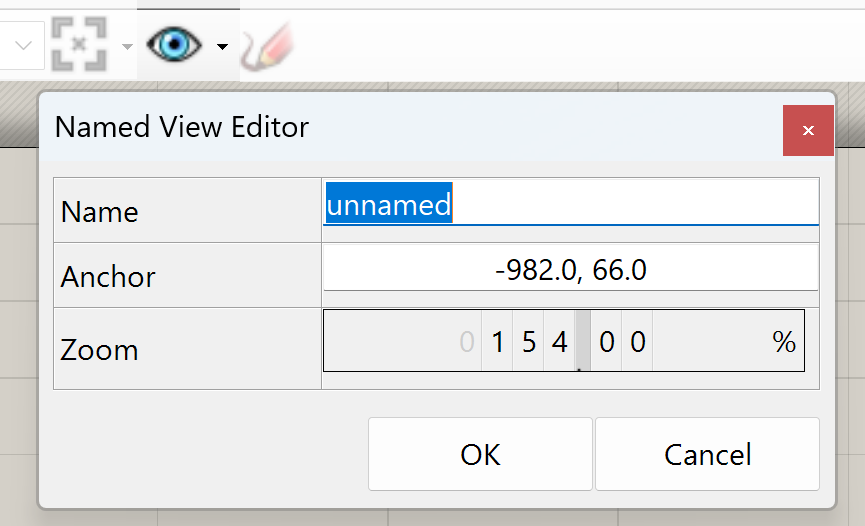865x526 pixels.
Task: Click the "Anchor" row label
Action: [108, 277]
